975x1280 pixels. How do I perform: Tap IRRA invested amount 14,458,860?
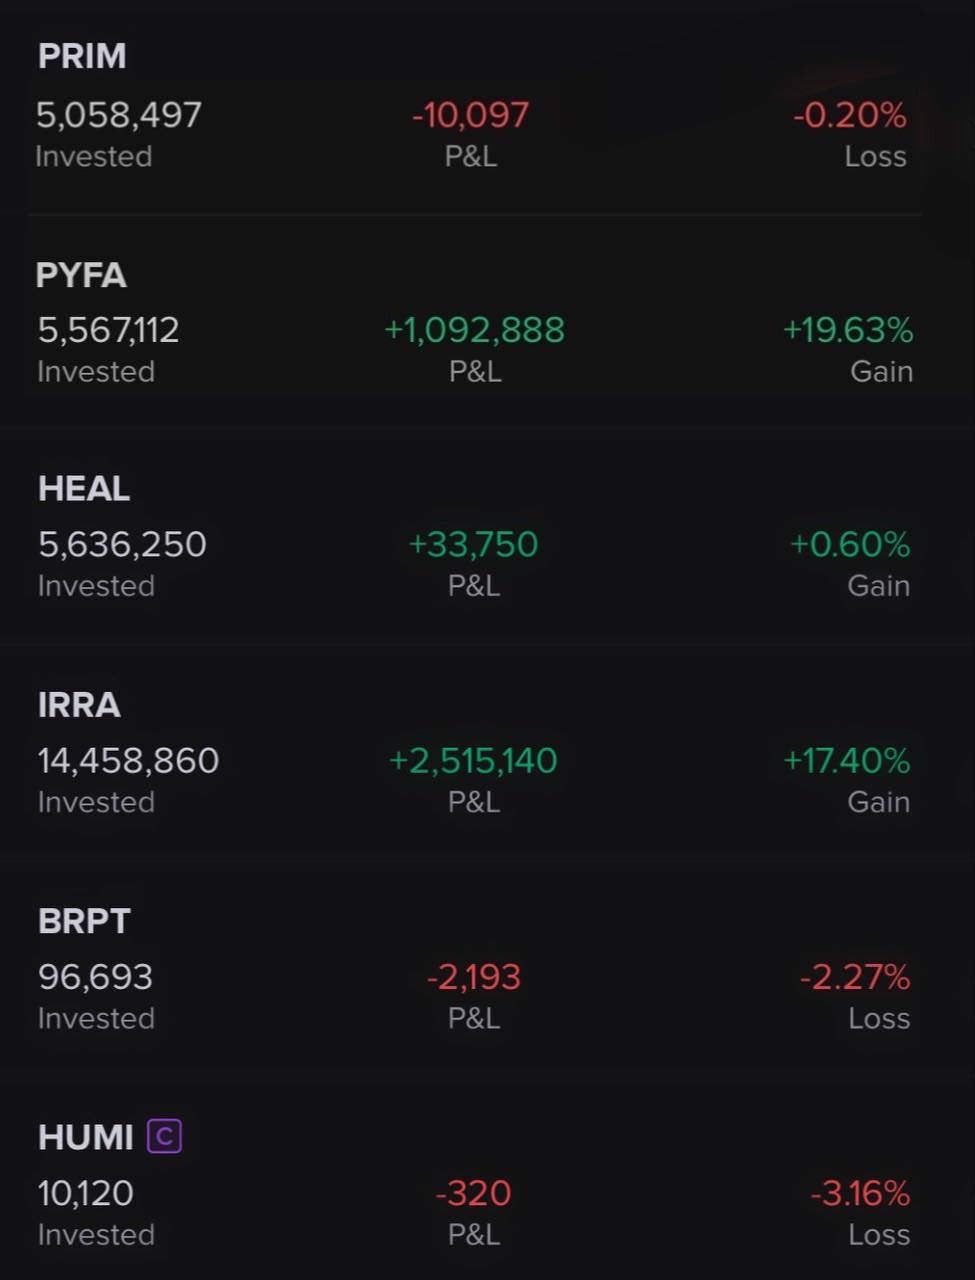pyautogui.click(x=128, y=760)
